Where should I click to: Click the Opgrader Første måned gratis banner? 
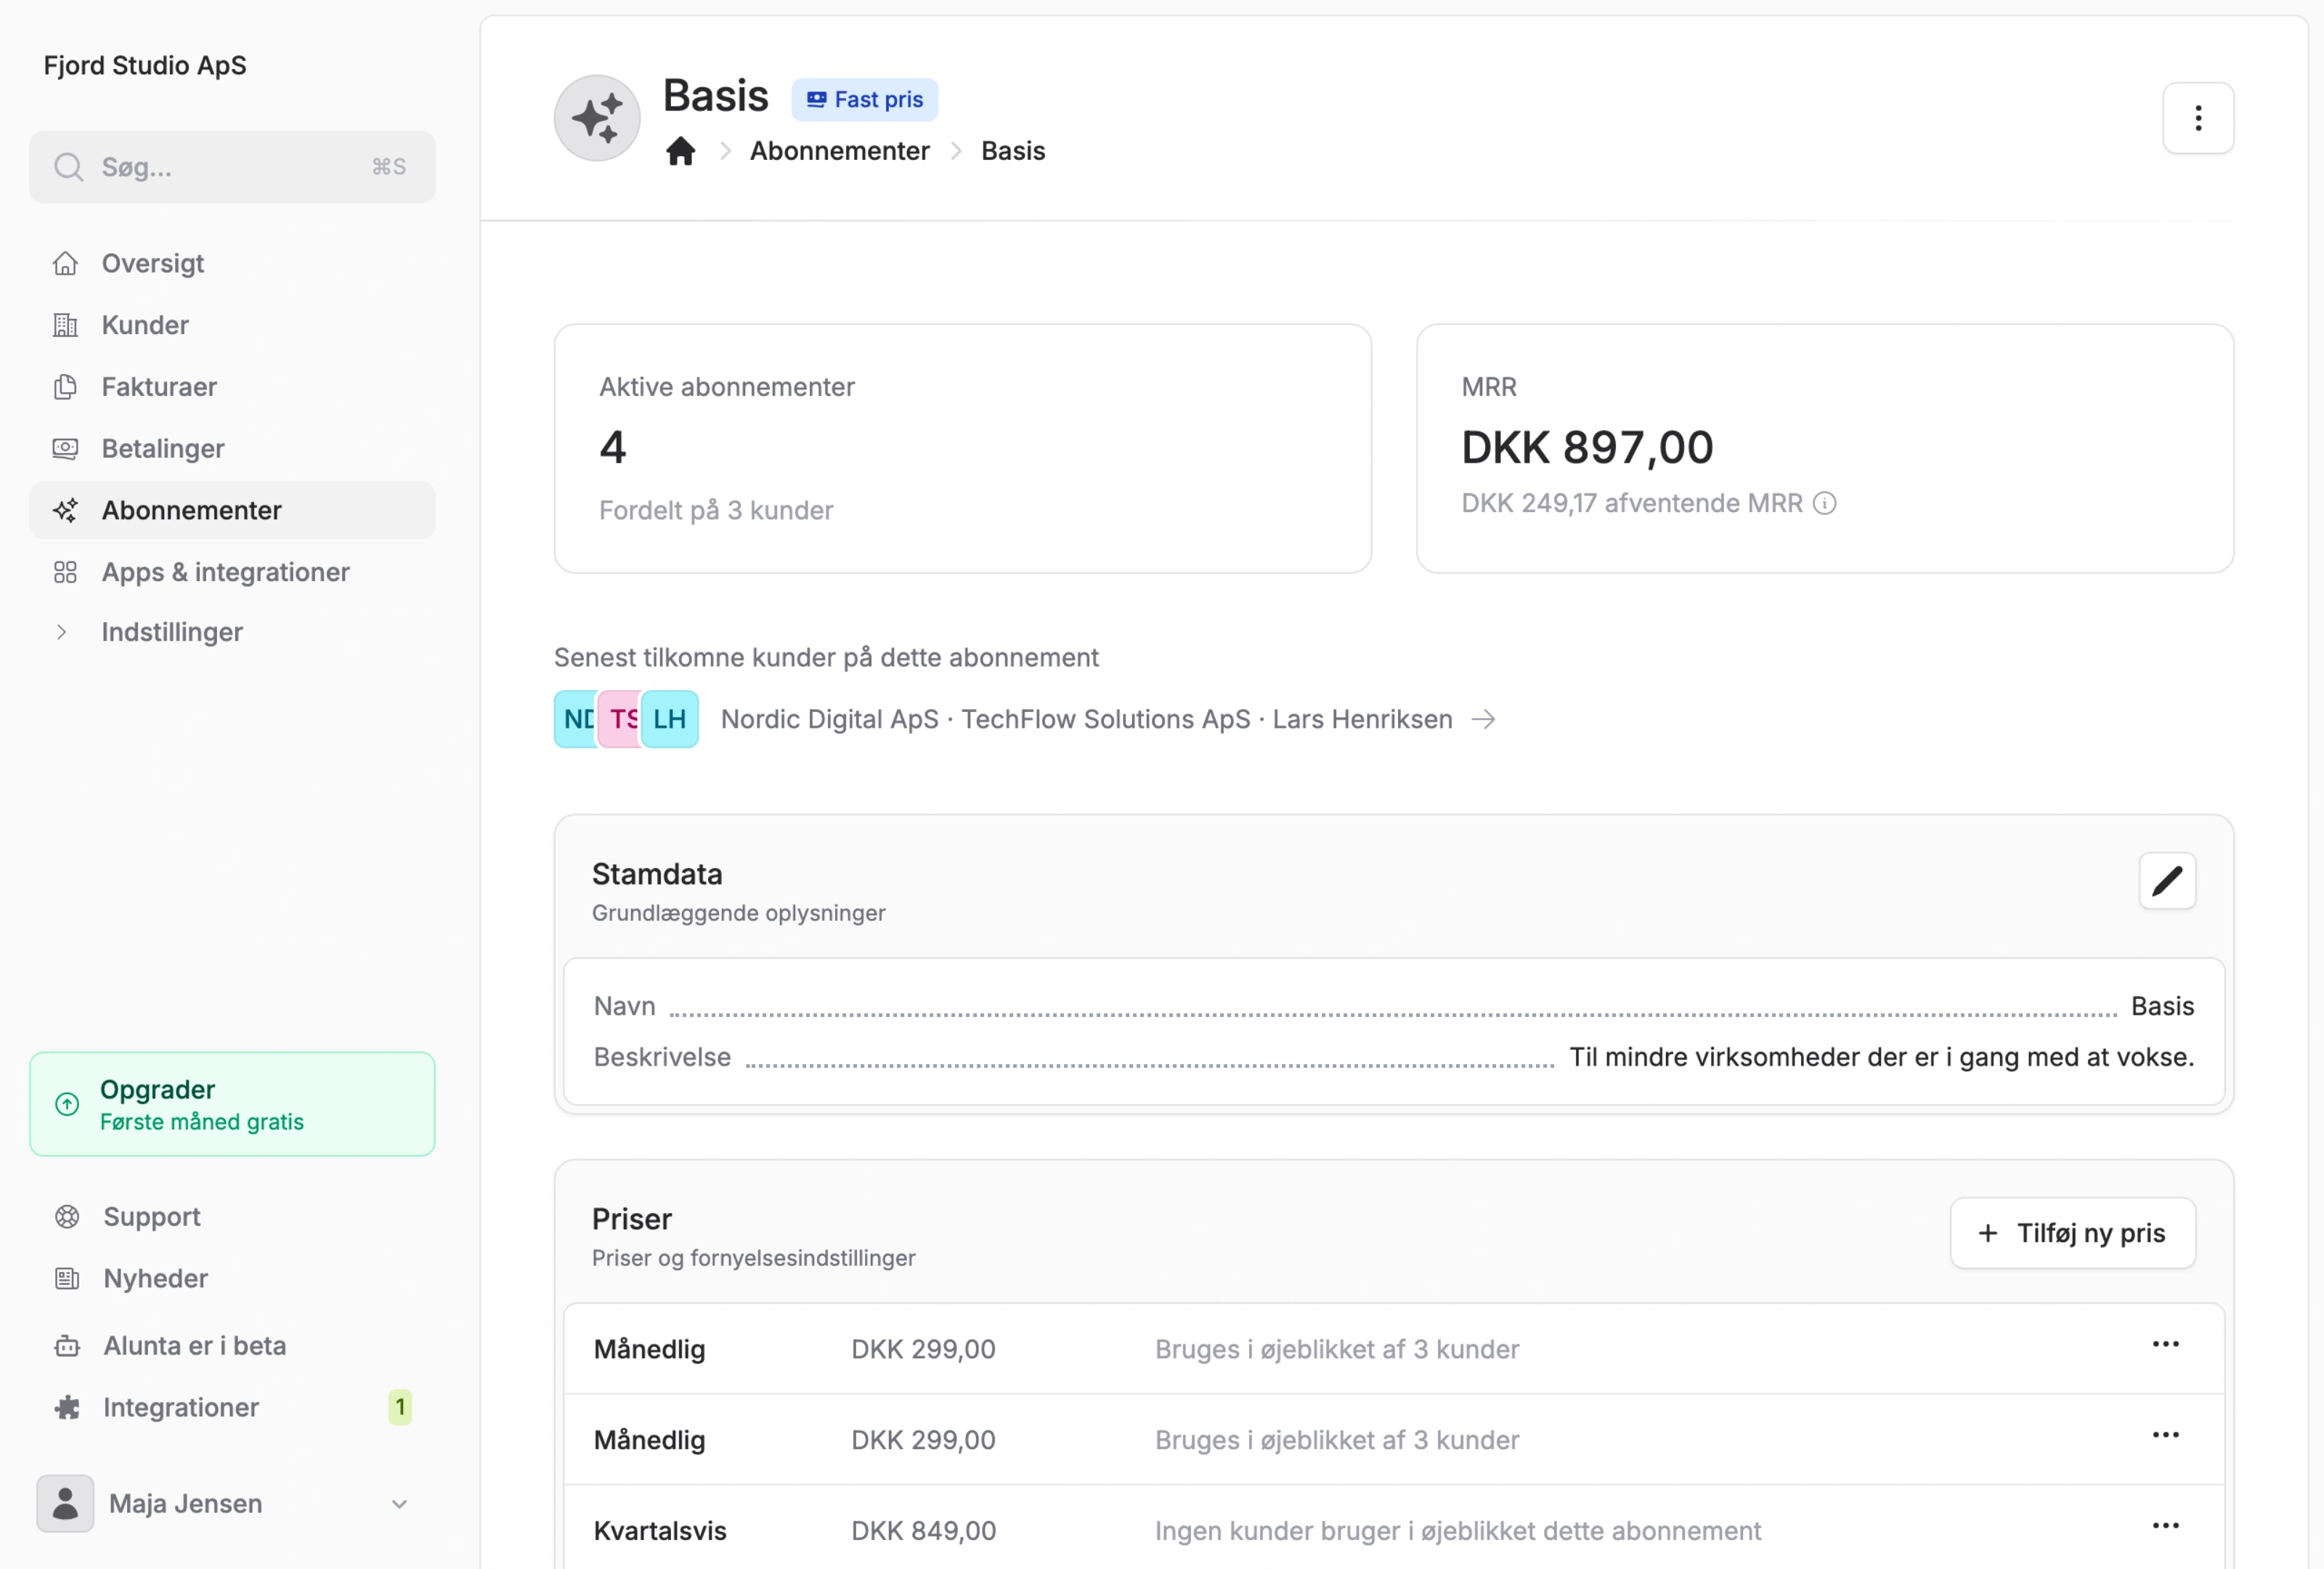click(x=232, y=1104)
